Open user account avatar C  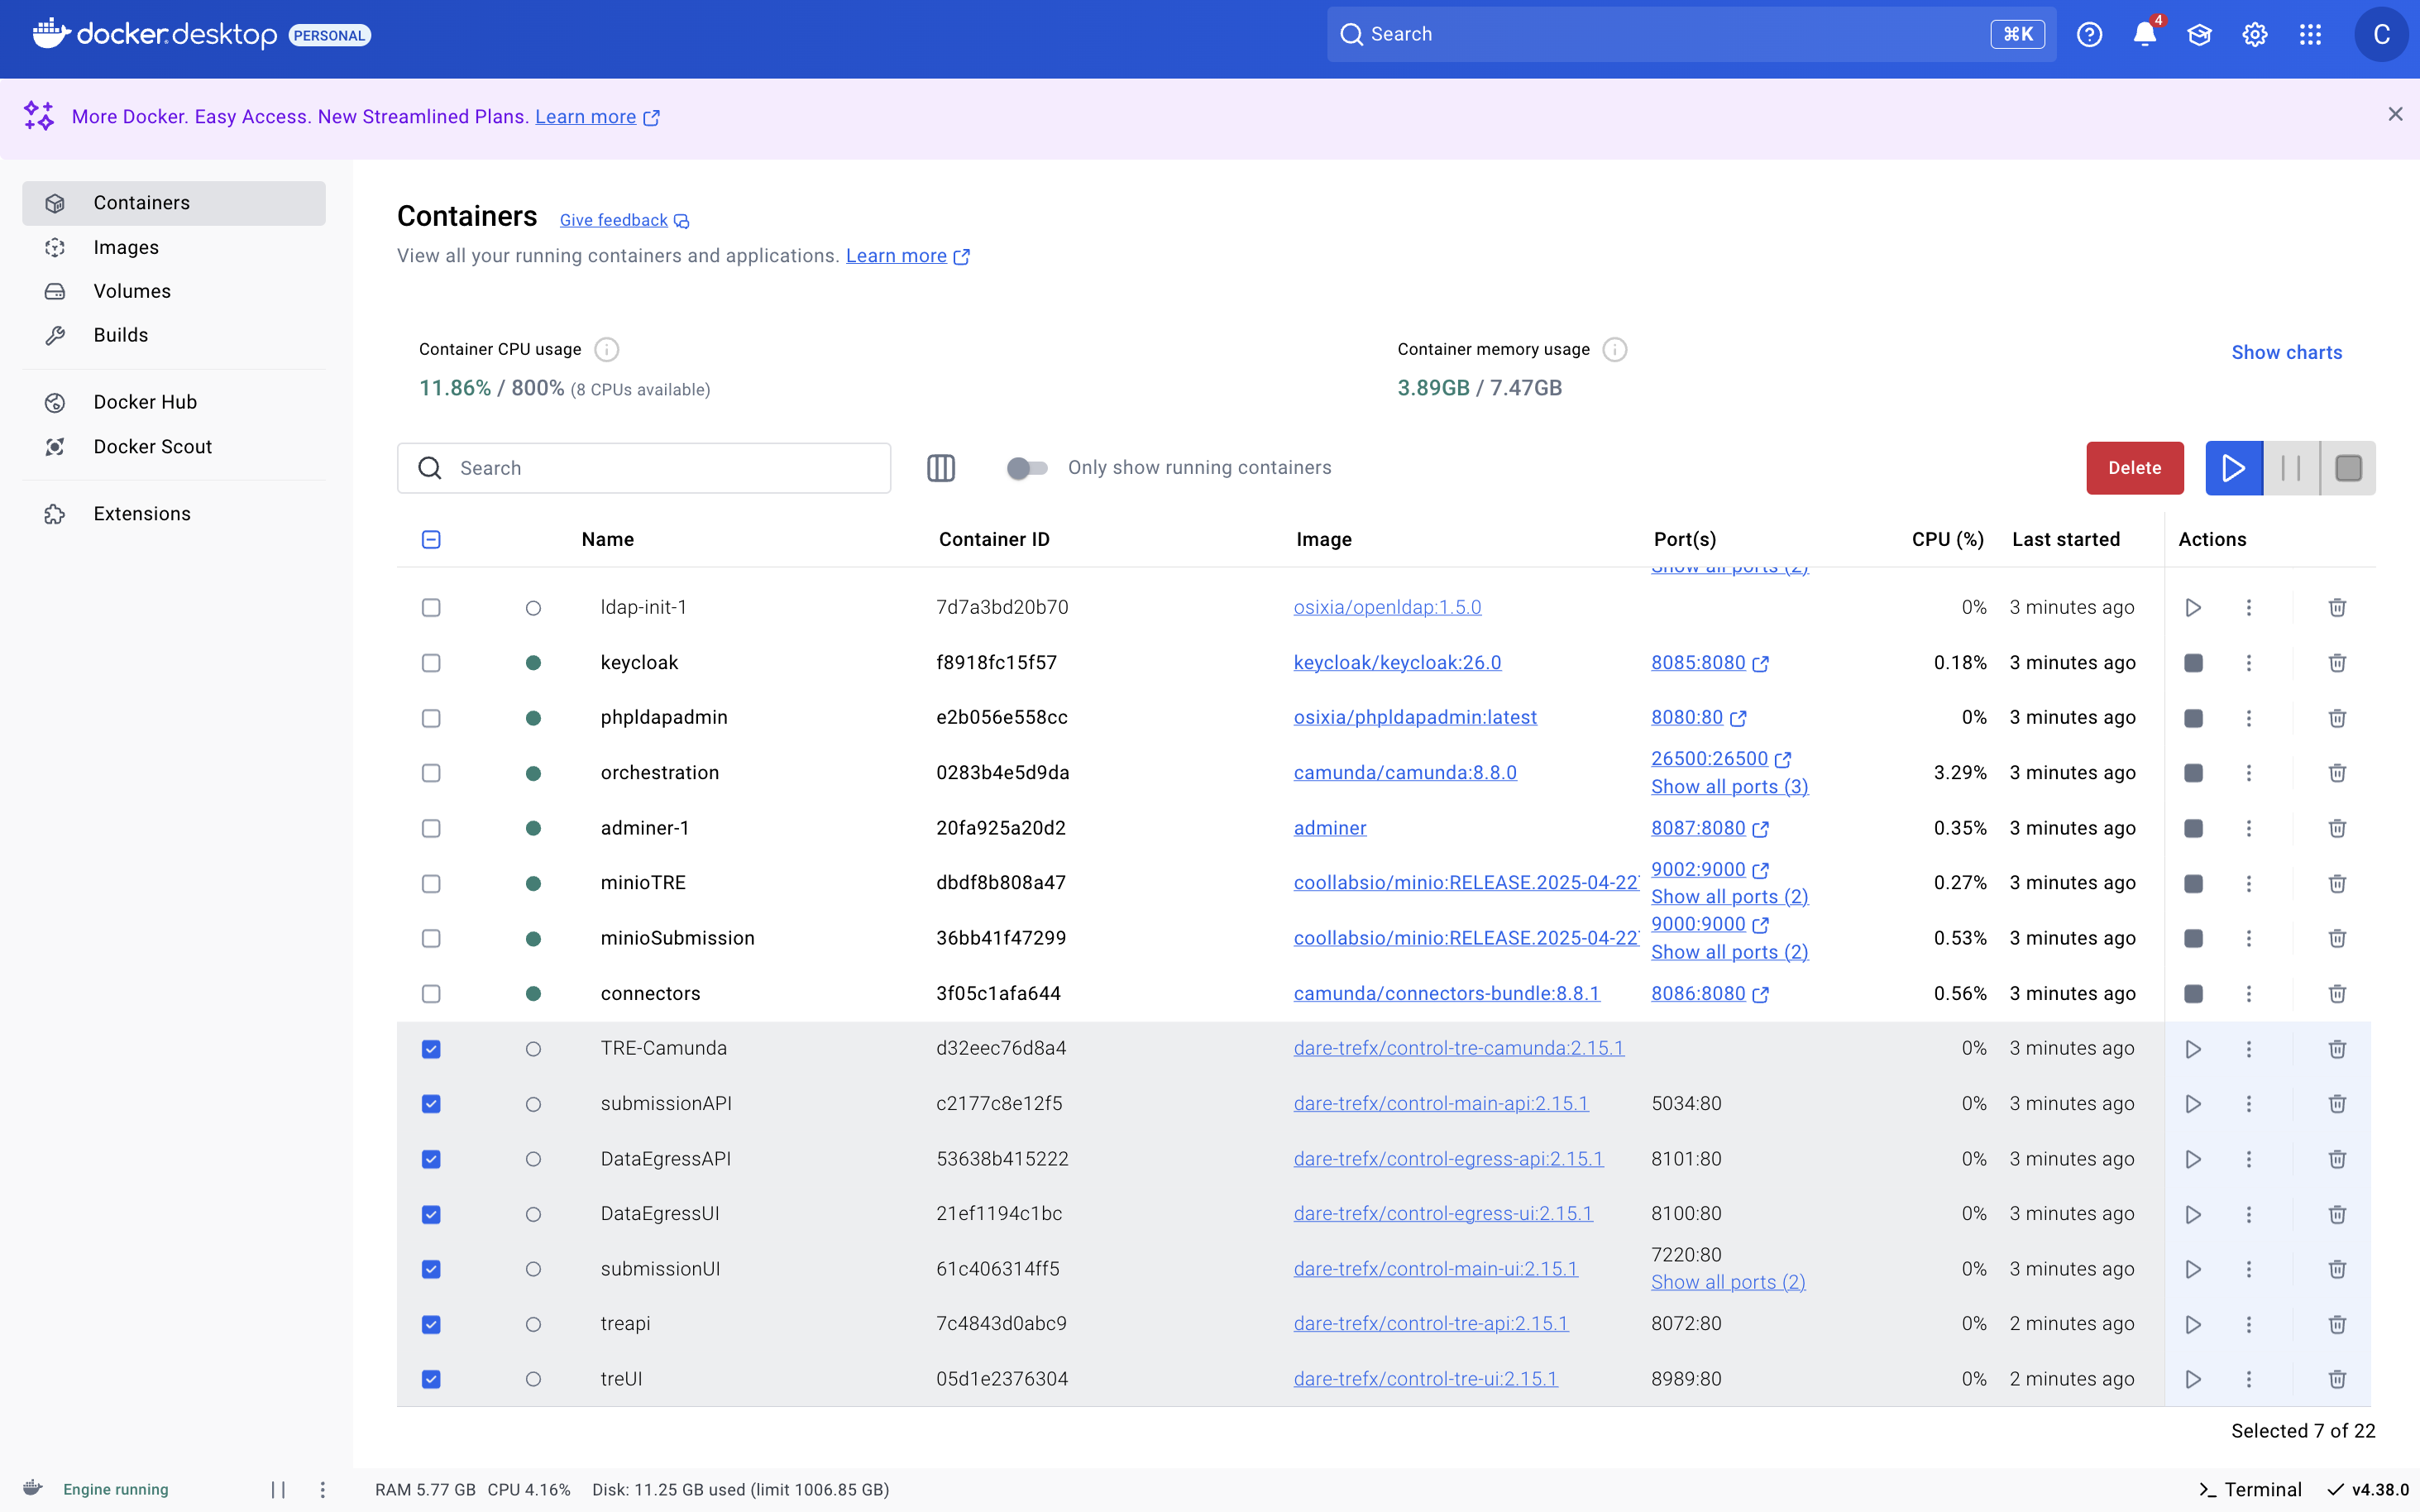pyautogui.click(x=2382, y=35)
